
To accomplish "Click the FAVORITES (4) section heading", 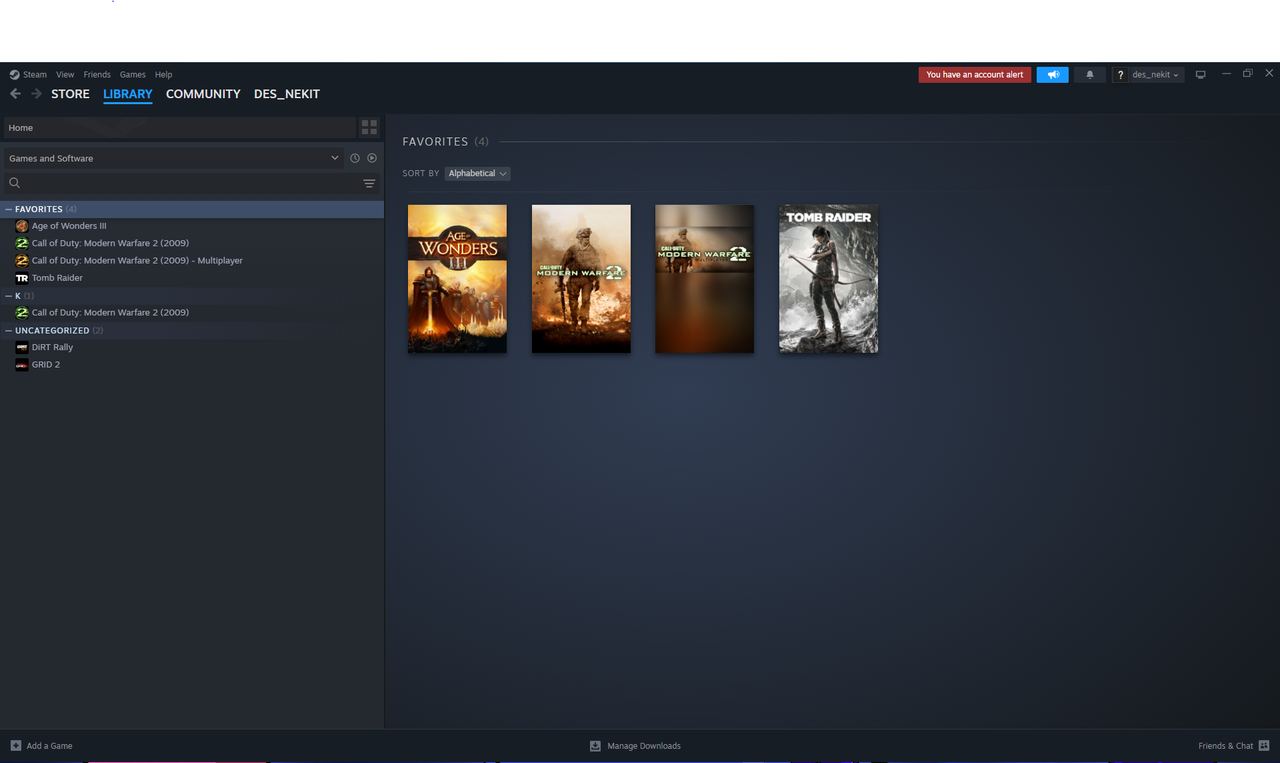I will coord(446,142).
